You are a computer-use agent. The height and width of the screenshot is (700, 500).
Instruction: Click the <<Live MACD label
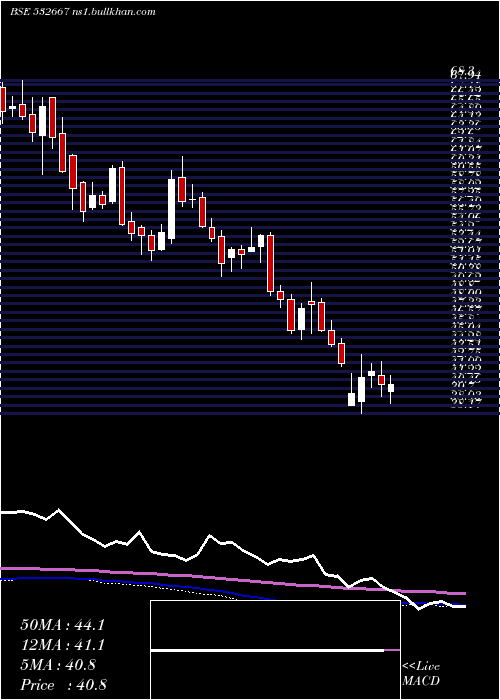pos(421,674)
